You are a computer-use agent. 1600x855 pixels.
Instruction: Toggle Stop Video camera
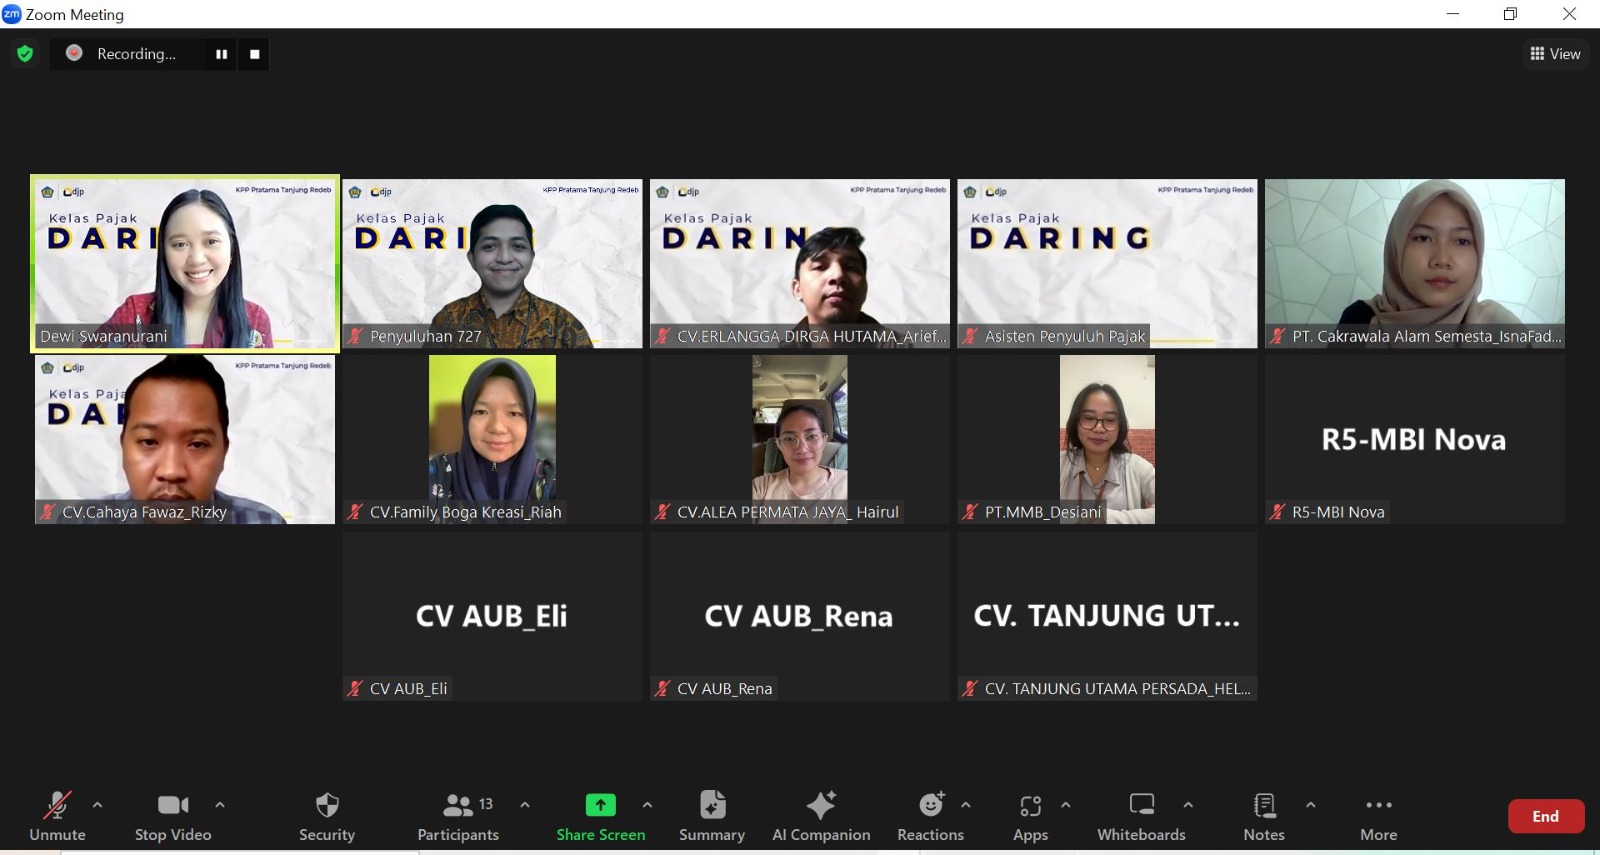click(x=173, y=816)
